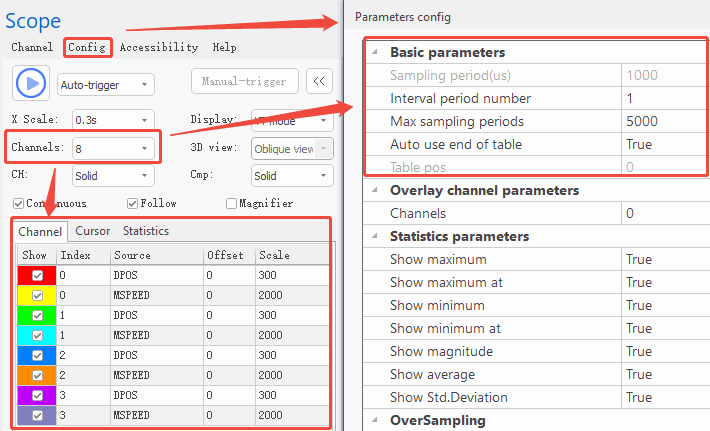Expand the OverSampling section arrow
Image resolution: width=710 pixels, height=431 pixels.
[374, 420]
